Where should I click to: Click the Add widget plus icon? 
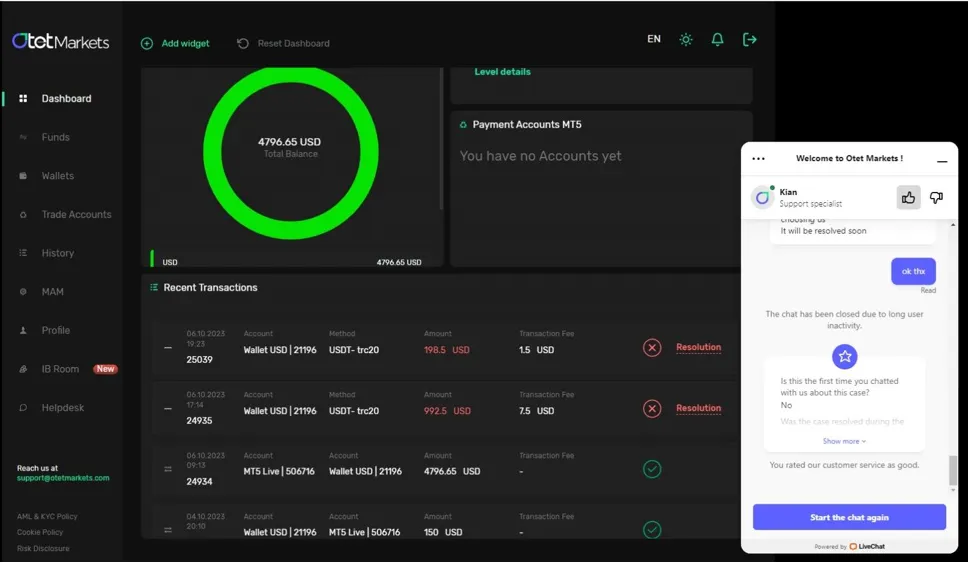click(146, 43)
